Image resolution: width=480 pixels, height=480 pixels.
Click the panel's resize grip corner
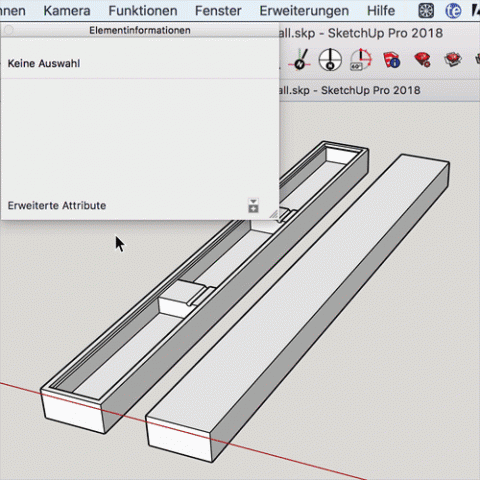[274, 214]
